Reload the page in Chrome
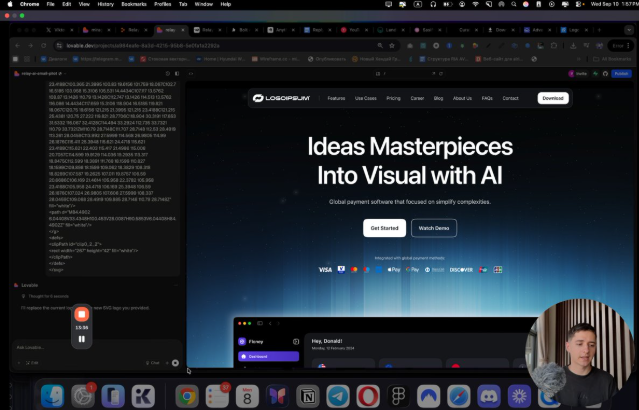The height and width of the screenshot is (410, 639). (44, 46)
